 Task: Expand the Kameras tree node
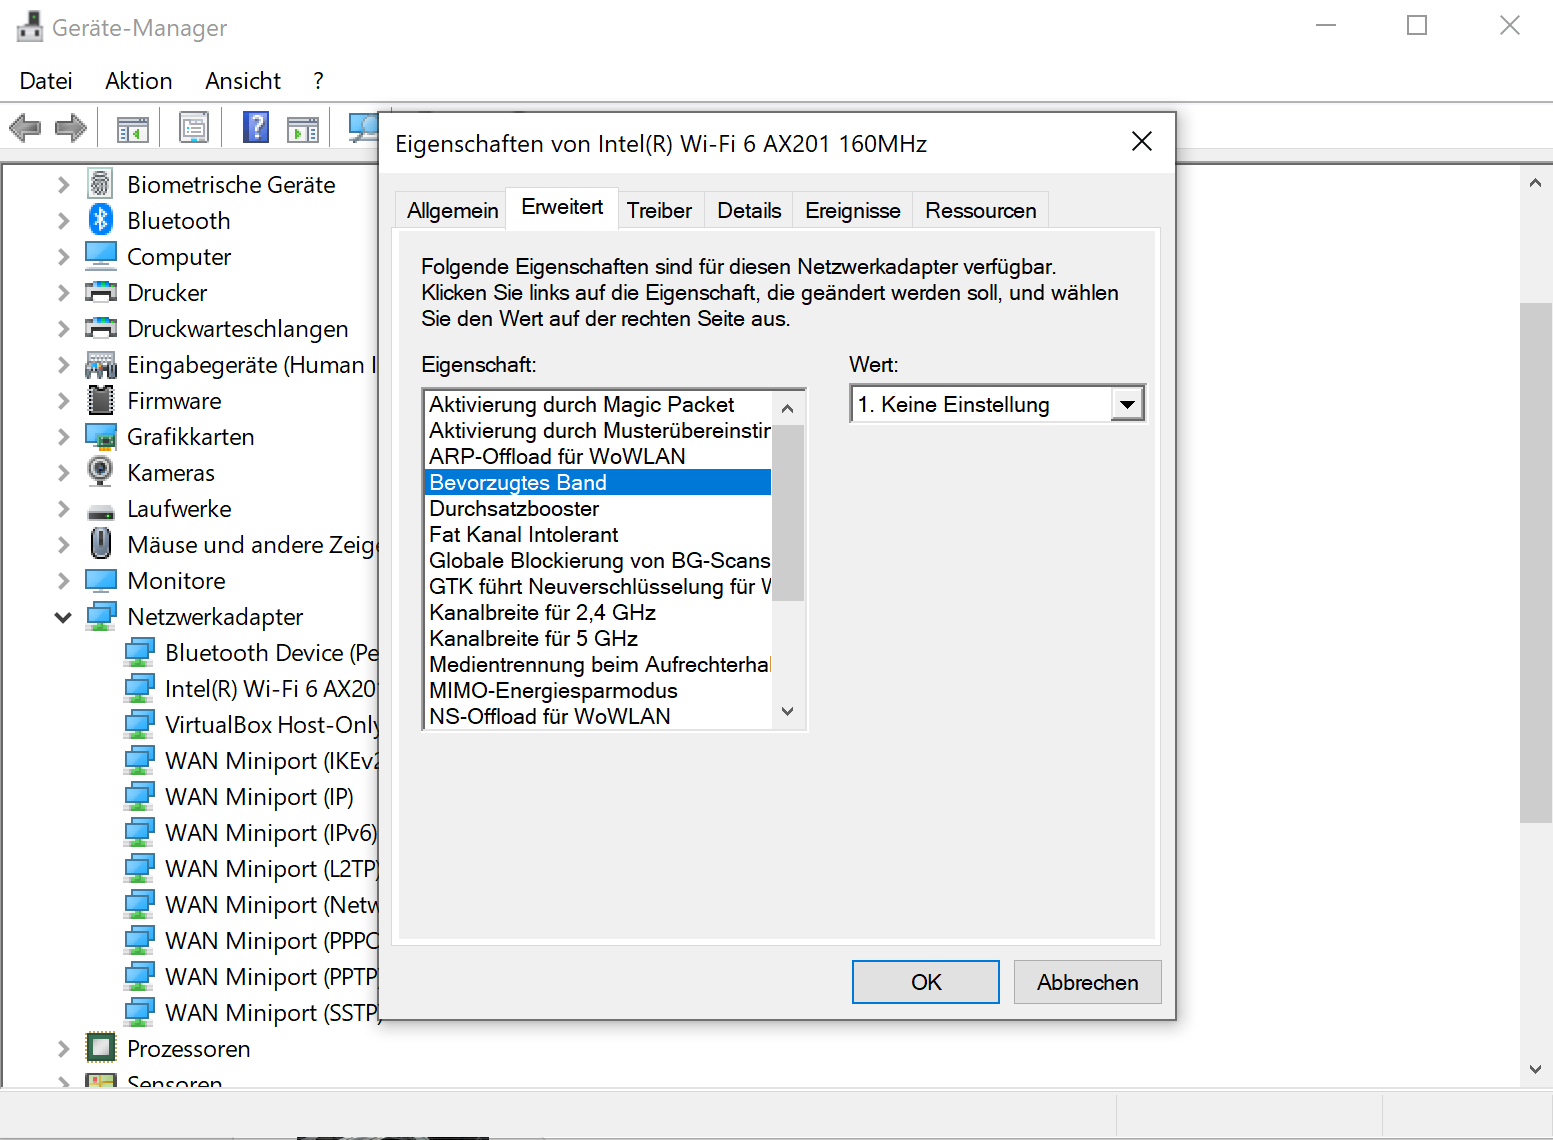(x=63, y=473)
